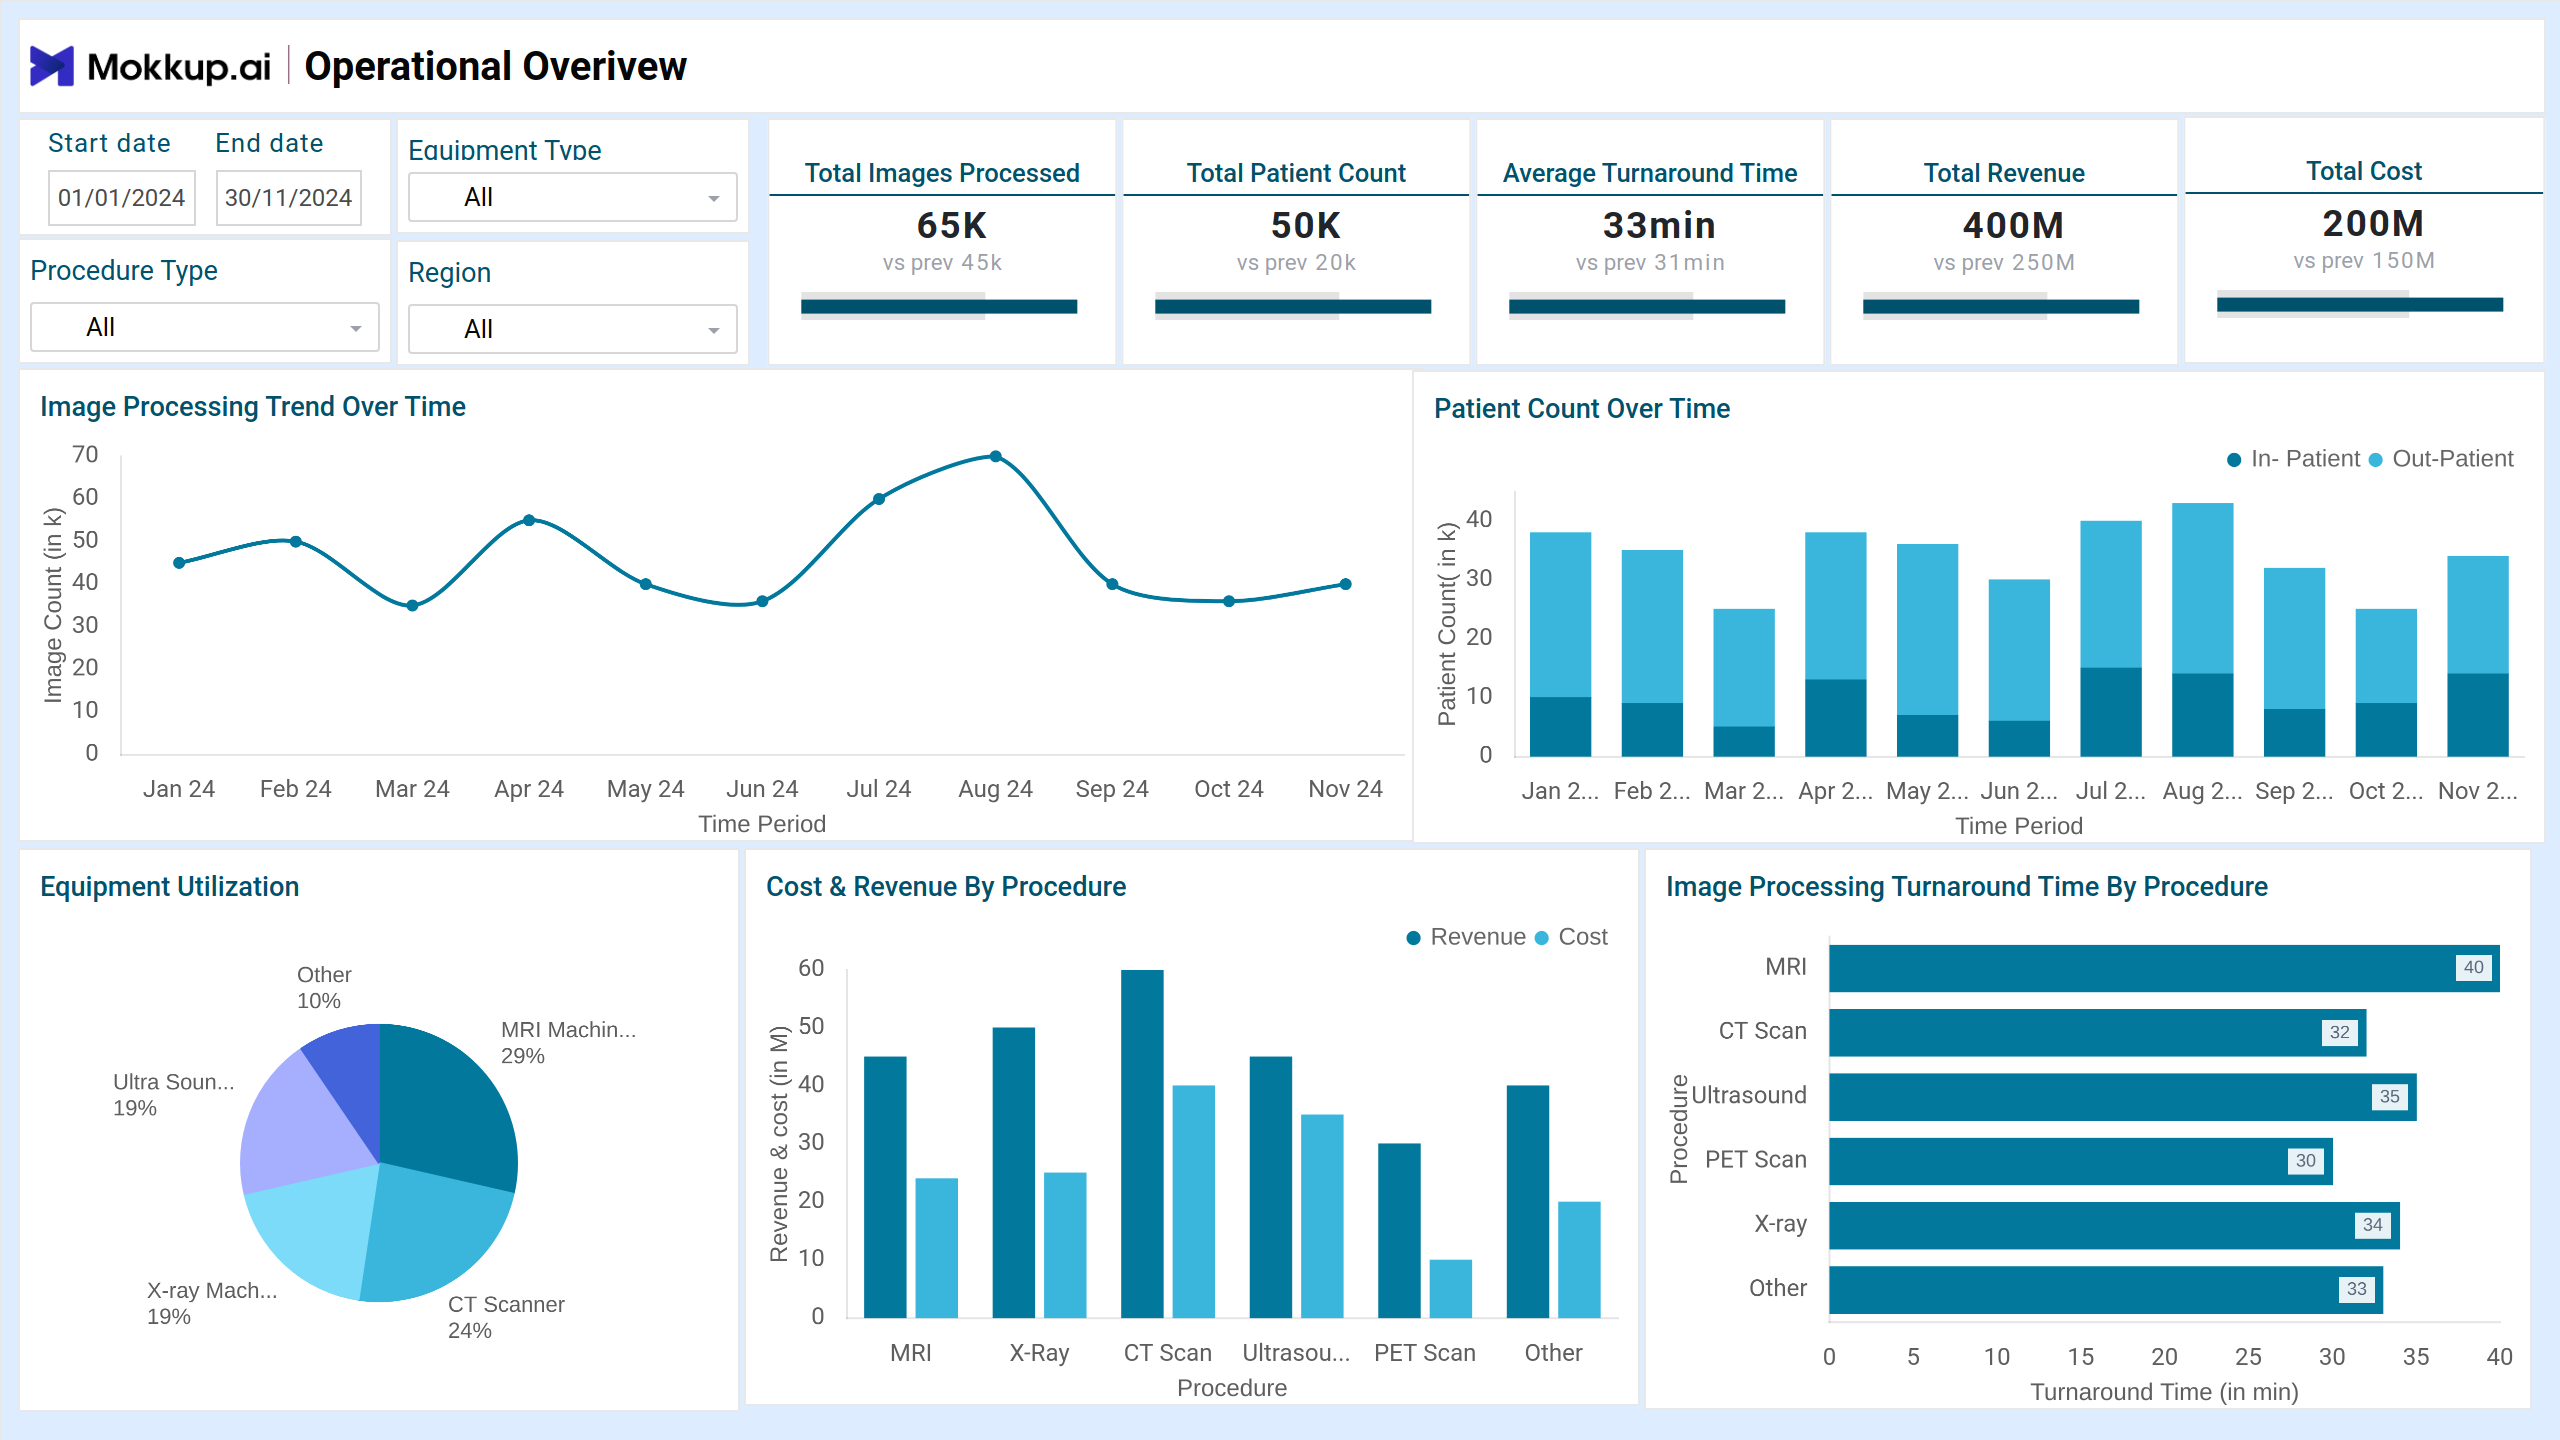This screenshot has height=1440, width=2560.
Task: Click the Apr 24 line chart data point
Action: [x=529, y=520]
